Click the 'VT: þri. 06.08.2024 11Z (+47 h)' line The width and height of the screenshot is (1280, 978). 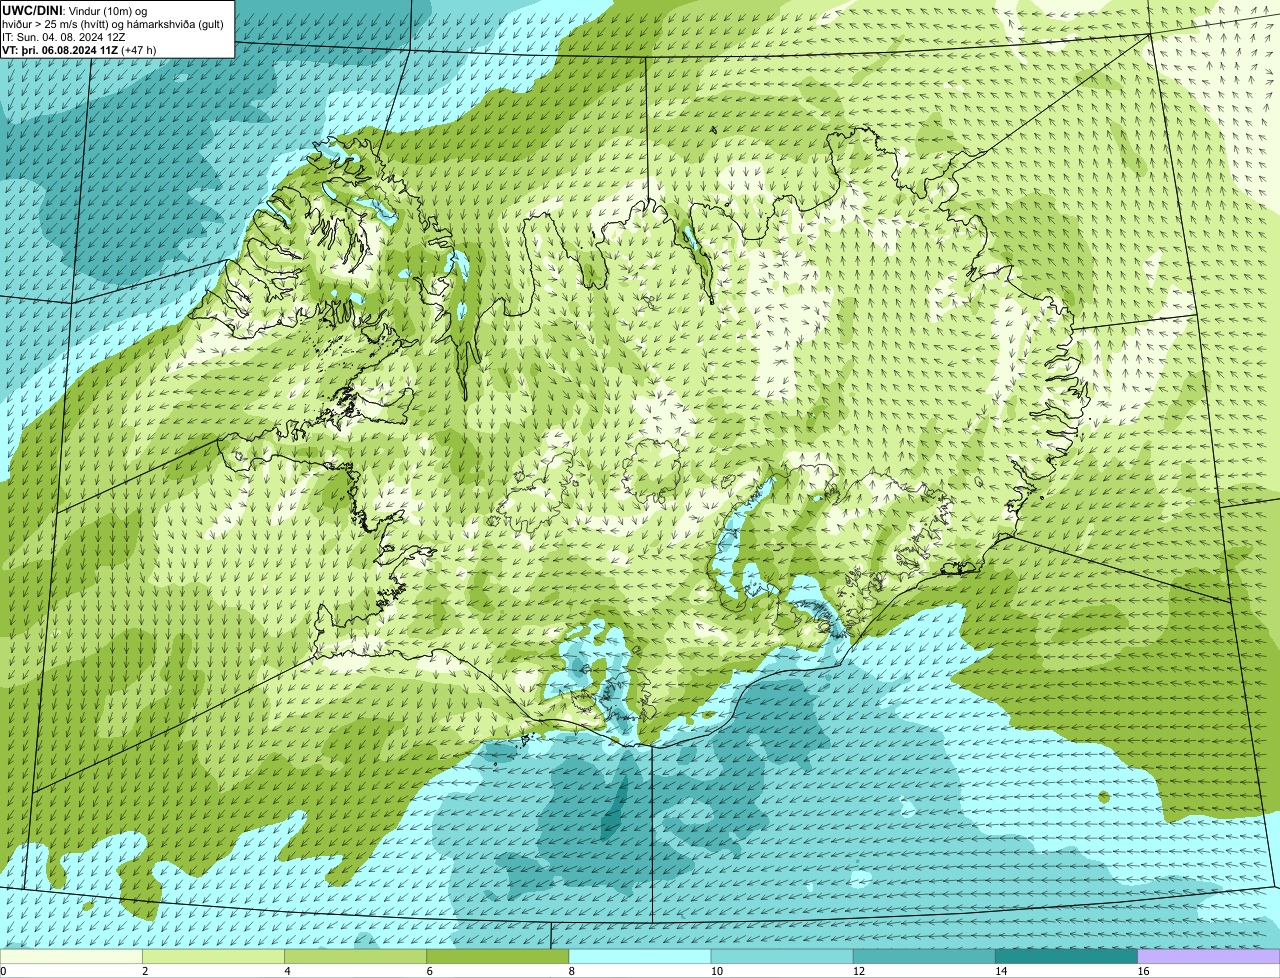click(x=79, y=50)
